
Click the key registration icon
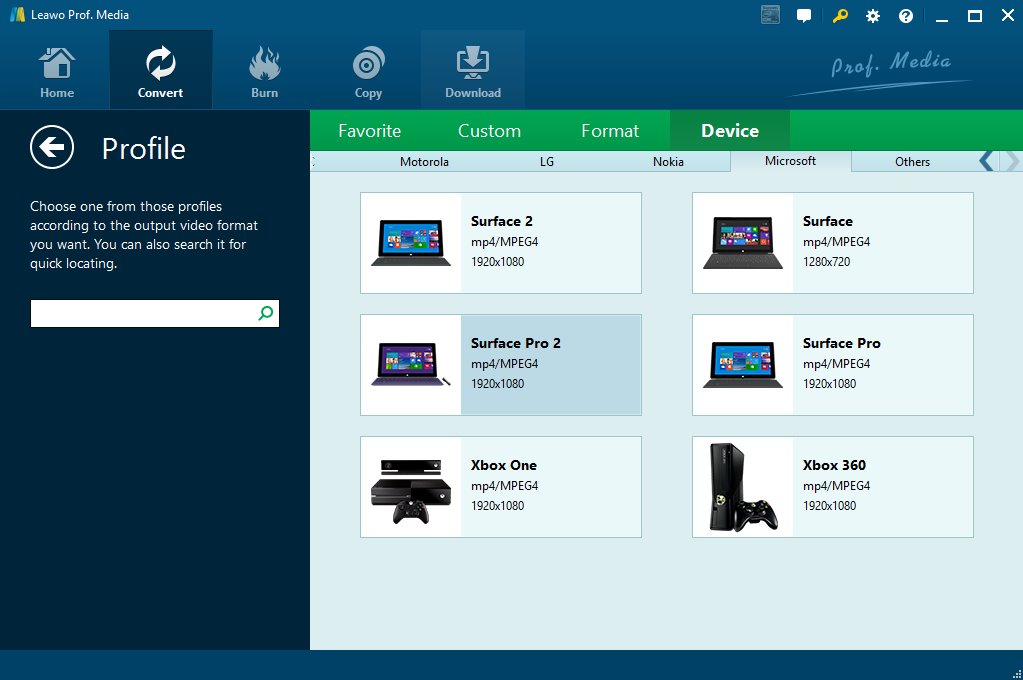click(x=840, y=16)
